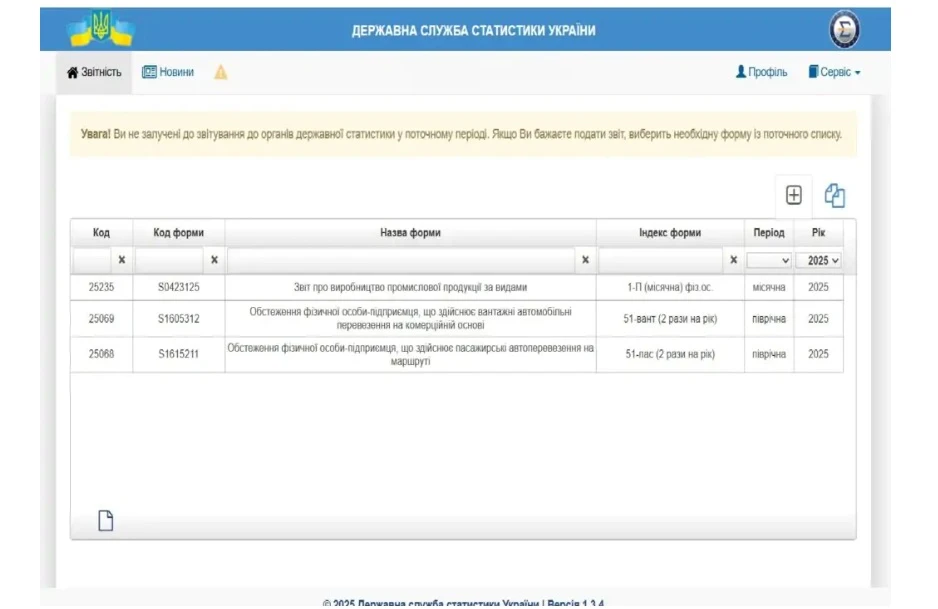This screenshot has width=938, height=609.
Task: Click the пасажирські автоперевезення form name
Action: pos(410,354)
